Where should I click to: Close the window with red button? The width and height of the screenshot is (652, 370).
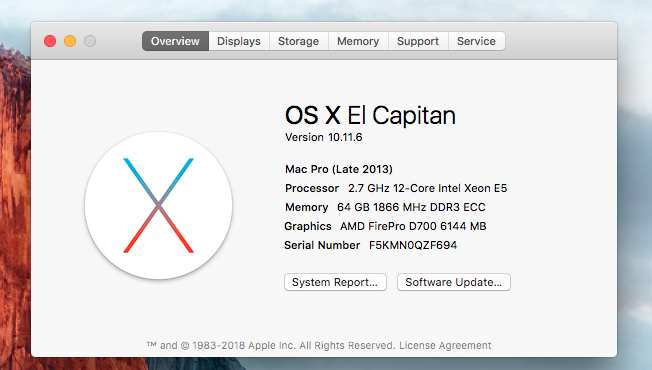click(x=50, y=41)
